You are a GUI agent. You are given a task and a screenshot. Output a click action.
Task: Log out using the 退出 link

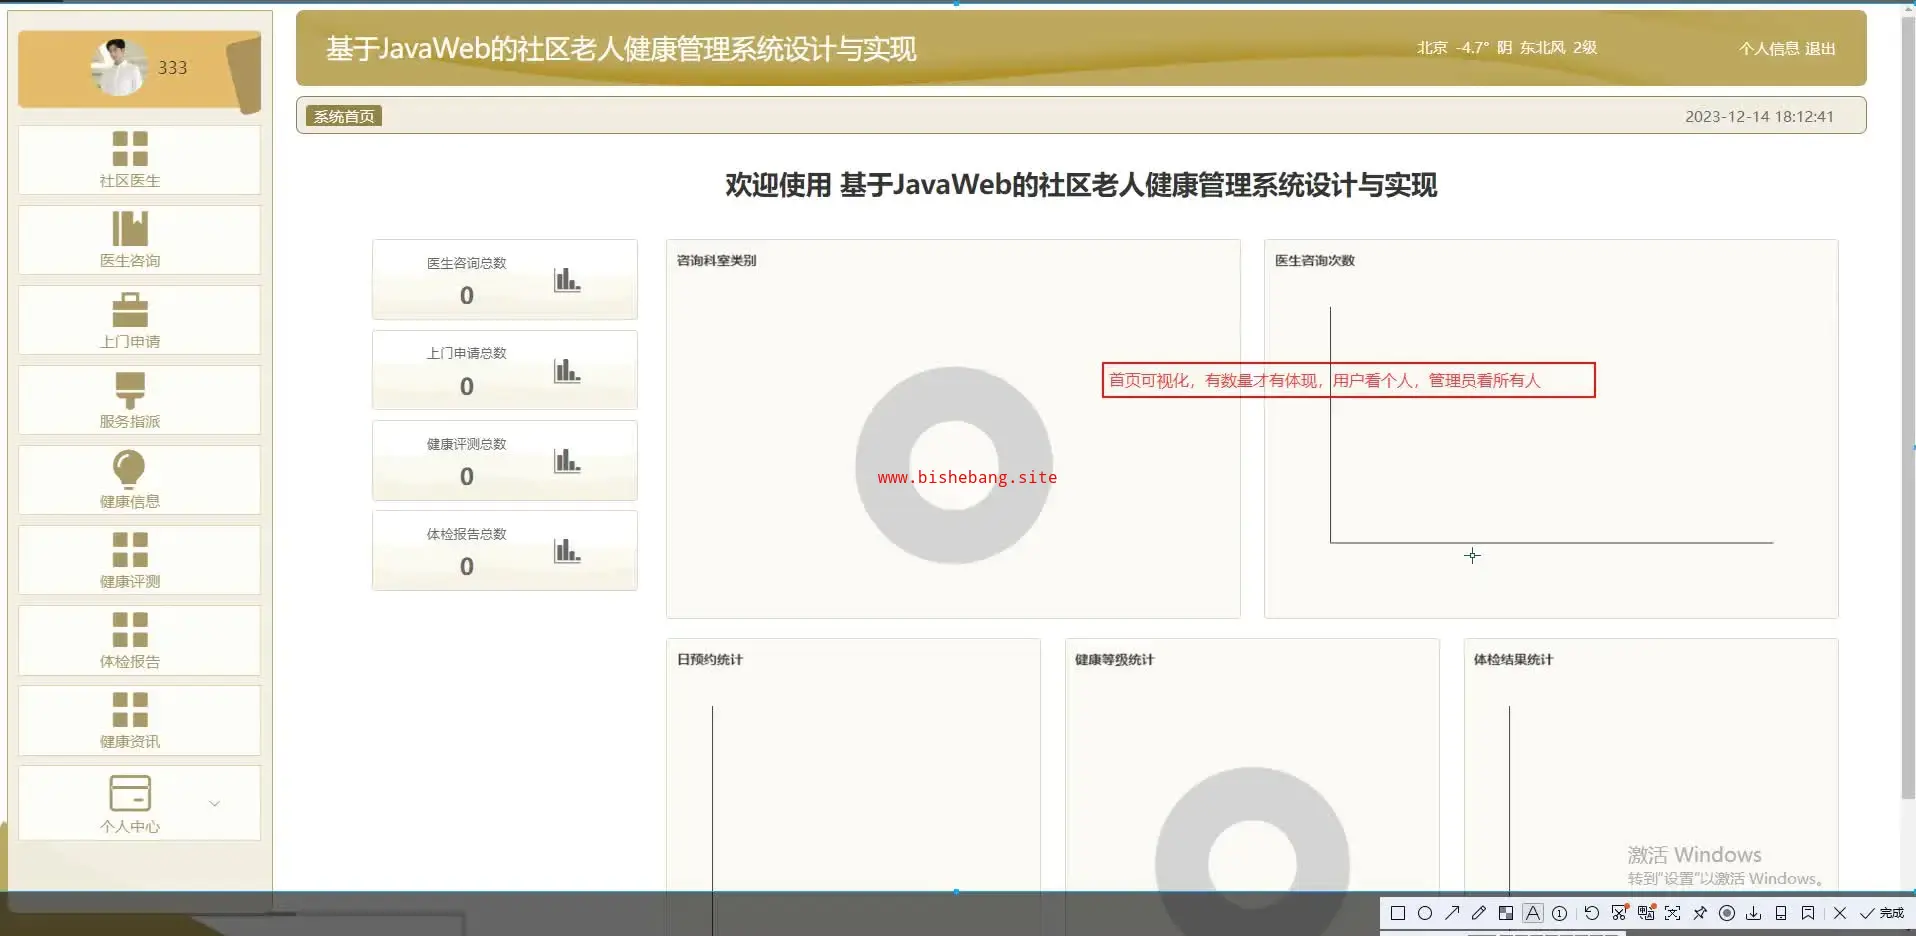click(x=1820, y=48)
